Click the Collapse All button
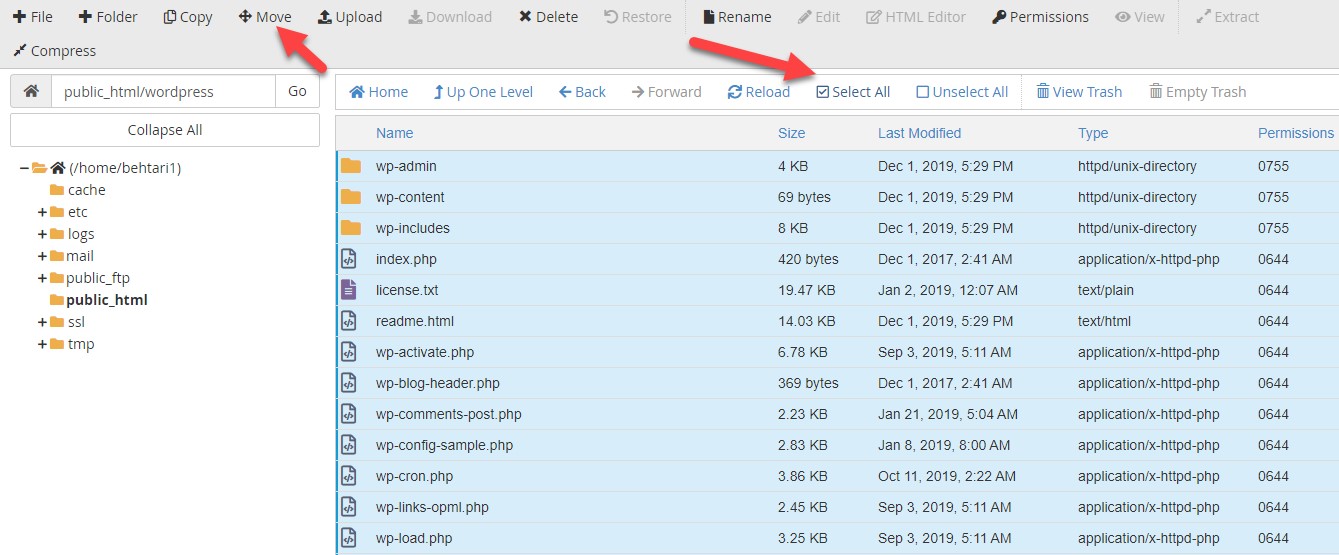The image size is (1339, 555). click(x=165, y=130)
